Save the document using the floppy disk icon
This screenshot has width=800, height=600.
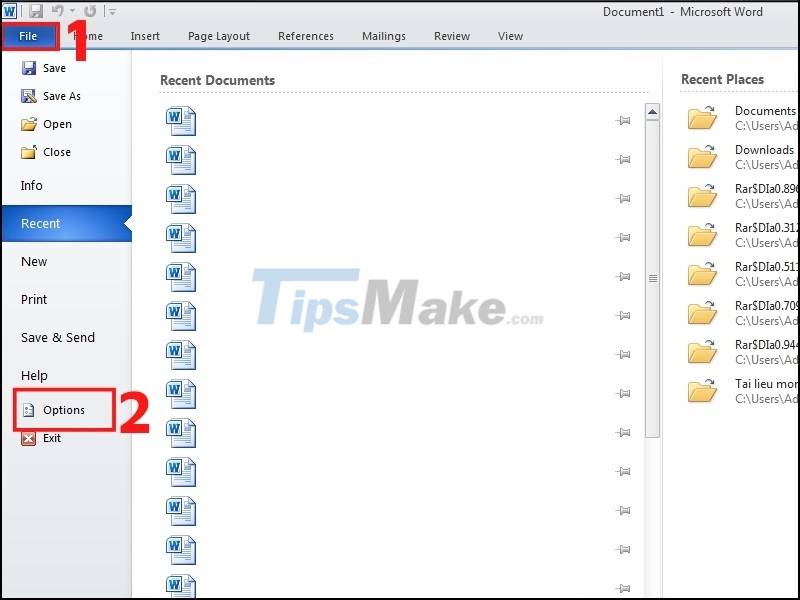(x=35, y=10)
